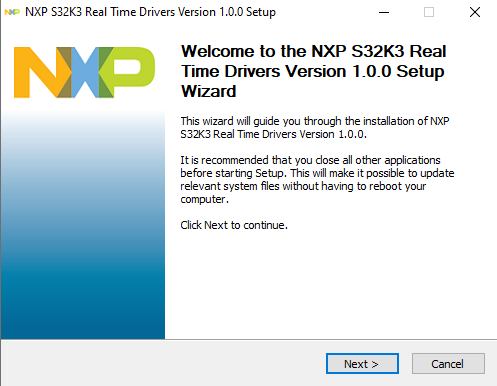Click the window title 'NXP S32K3 Real Time Drivers'

(150, 12)
